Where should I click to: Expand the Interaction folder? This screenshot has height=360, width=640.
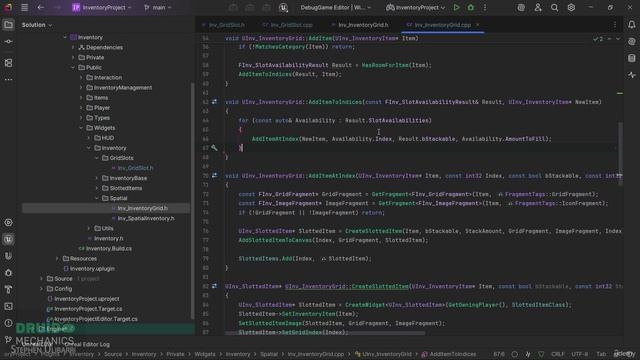81,78
